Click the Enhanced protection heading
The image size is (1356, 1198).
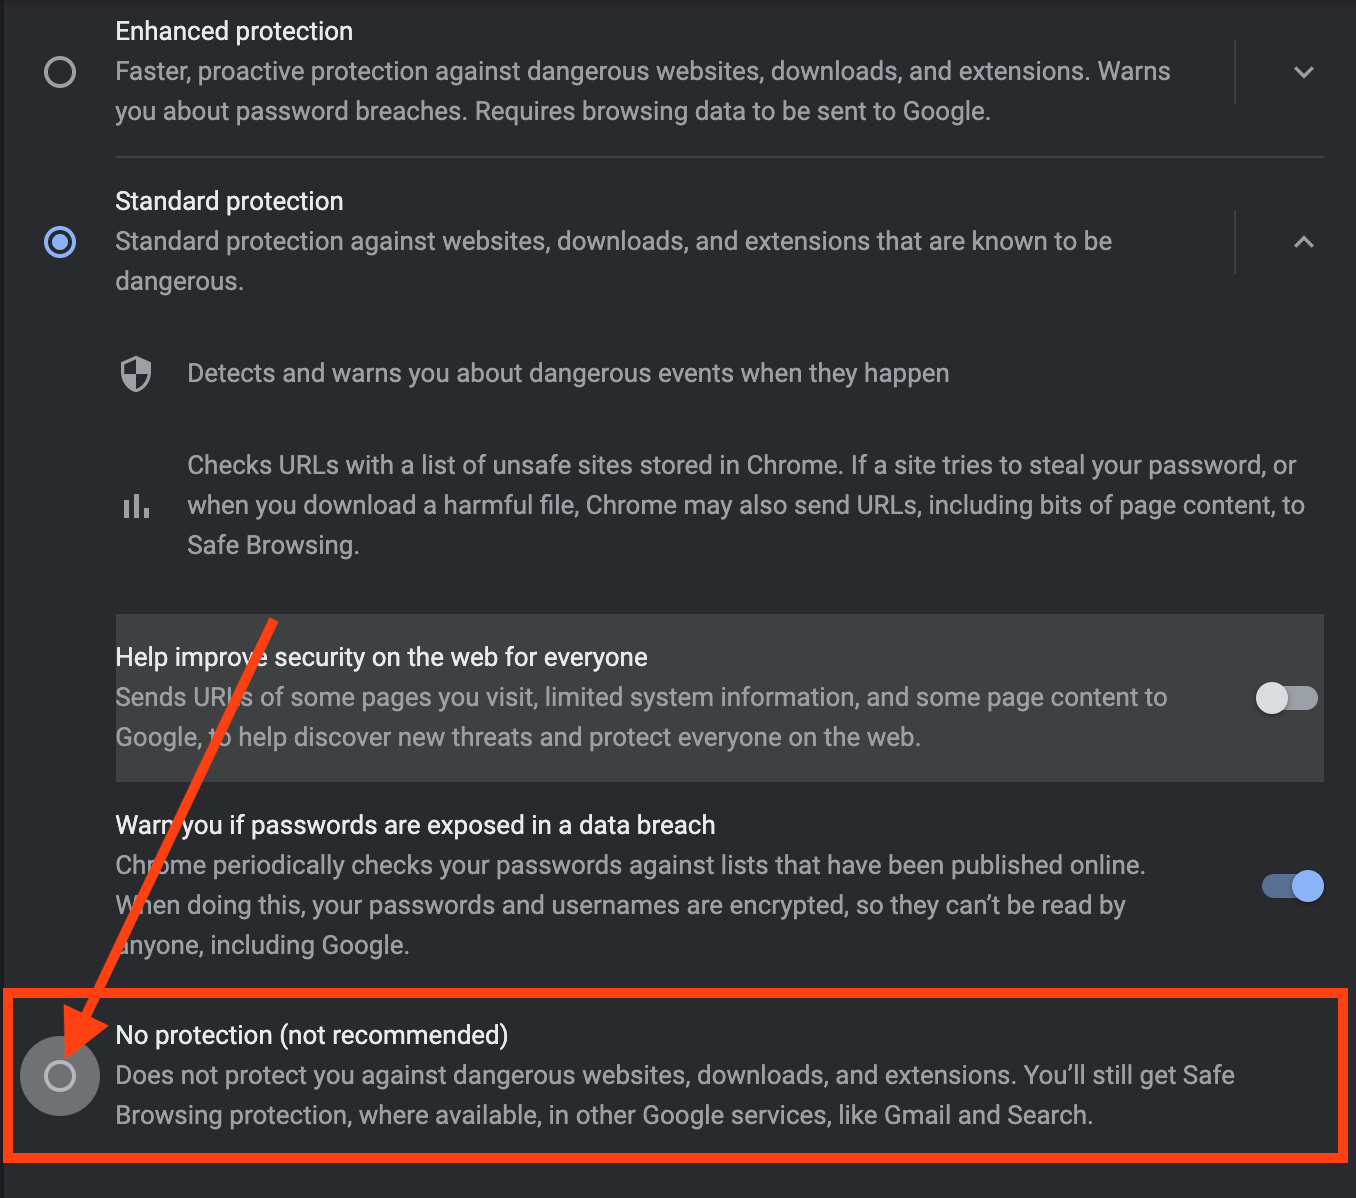pyautogui.click(x=234, y=31)
